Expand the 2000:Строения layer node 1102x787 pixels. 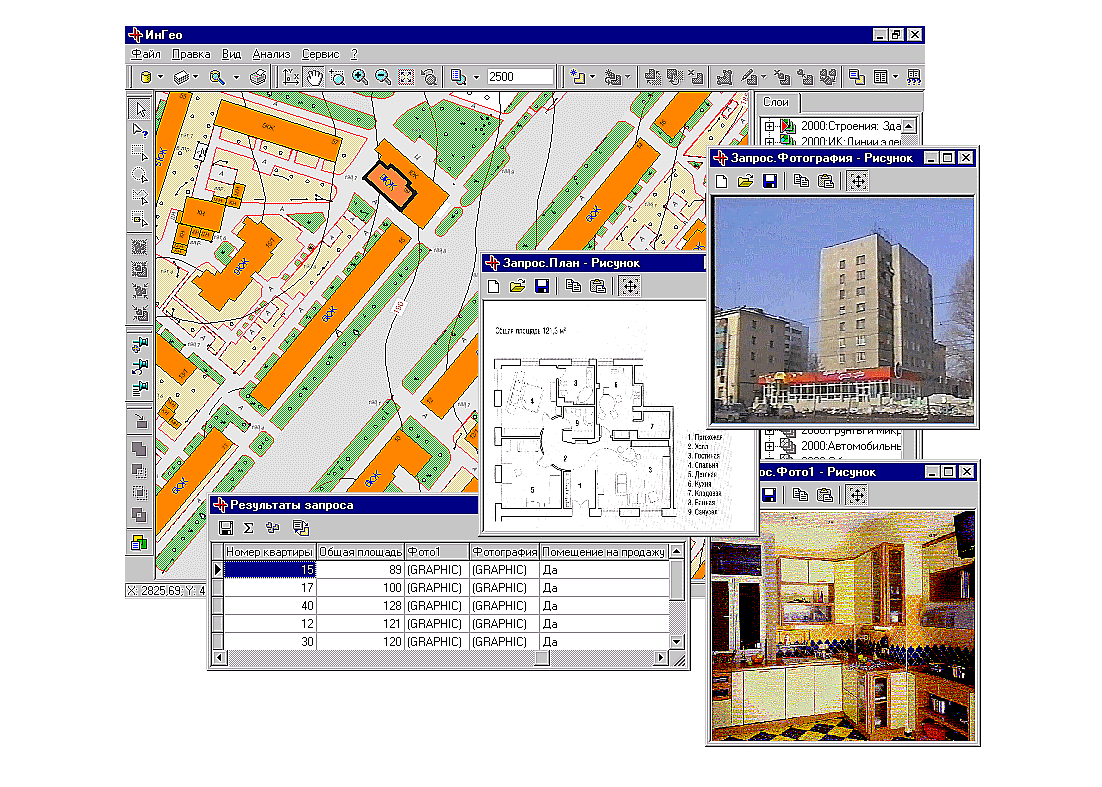click(770, 126)
